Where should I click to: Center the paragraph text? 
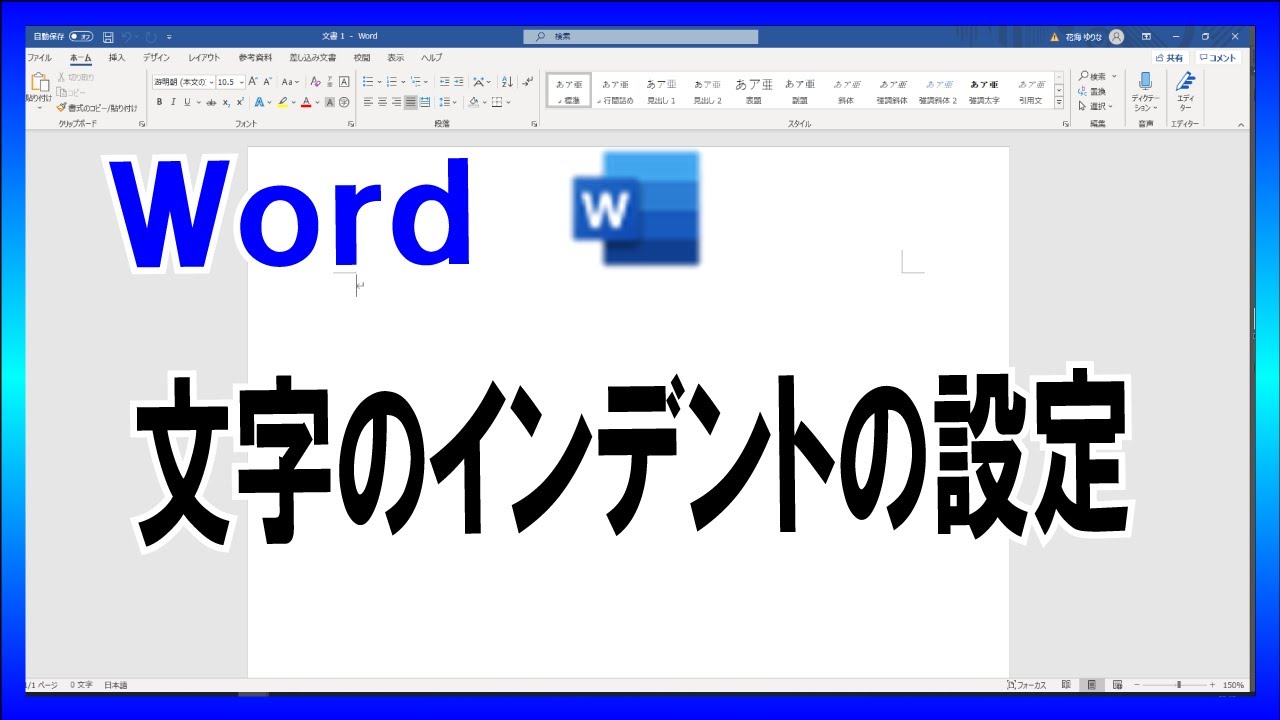382,102
